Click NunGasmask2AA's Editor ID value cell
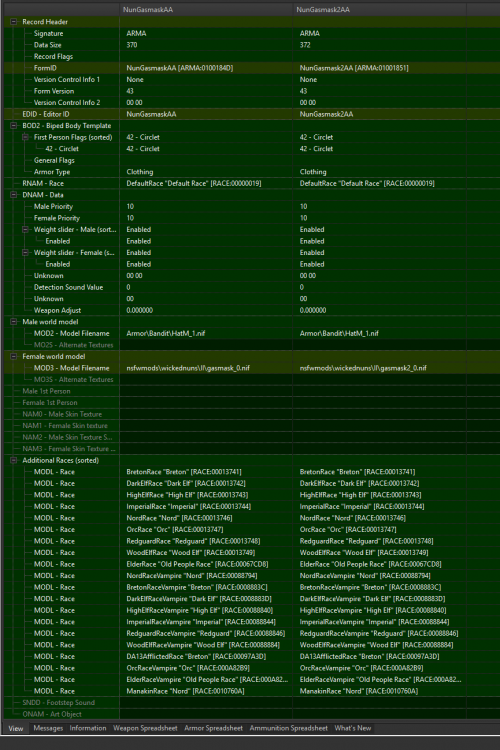The height and width of the screenshot is (750, 500). click(379, 114)
